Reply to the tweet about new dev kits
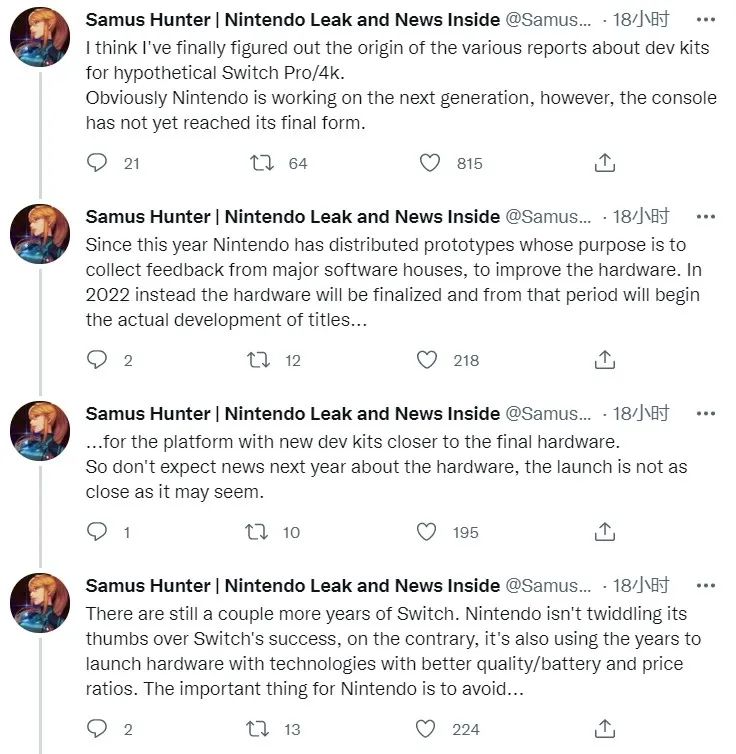Image resolution: width=736 pixels, height=754 pixels. [97, 532]
